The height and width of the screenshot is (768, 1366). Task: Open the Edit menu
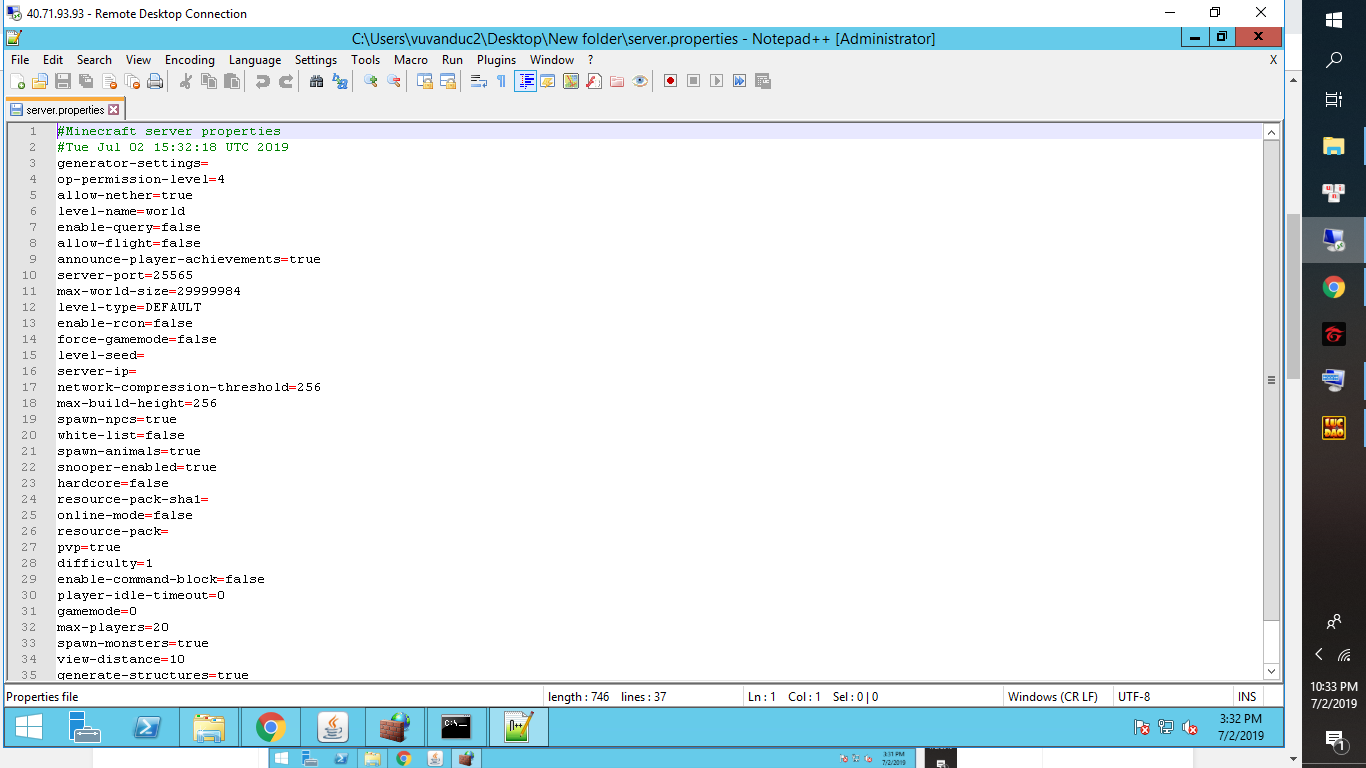pyautogui.click(x=53, y=60)
